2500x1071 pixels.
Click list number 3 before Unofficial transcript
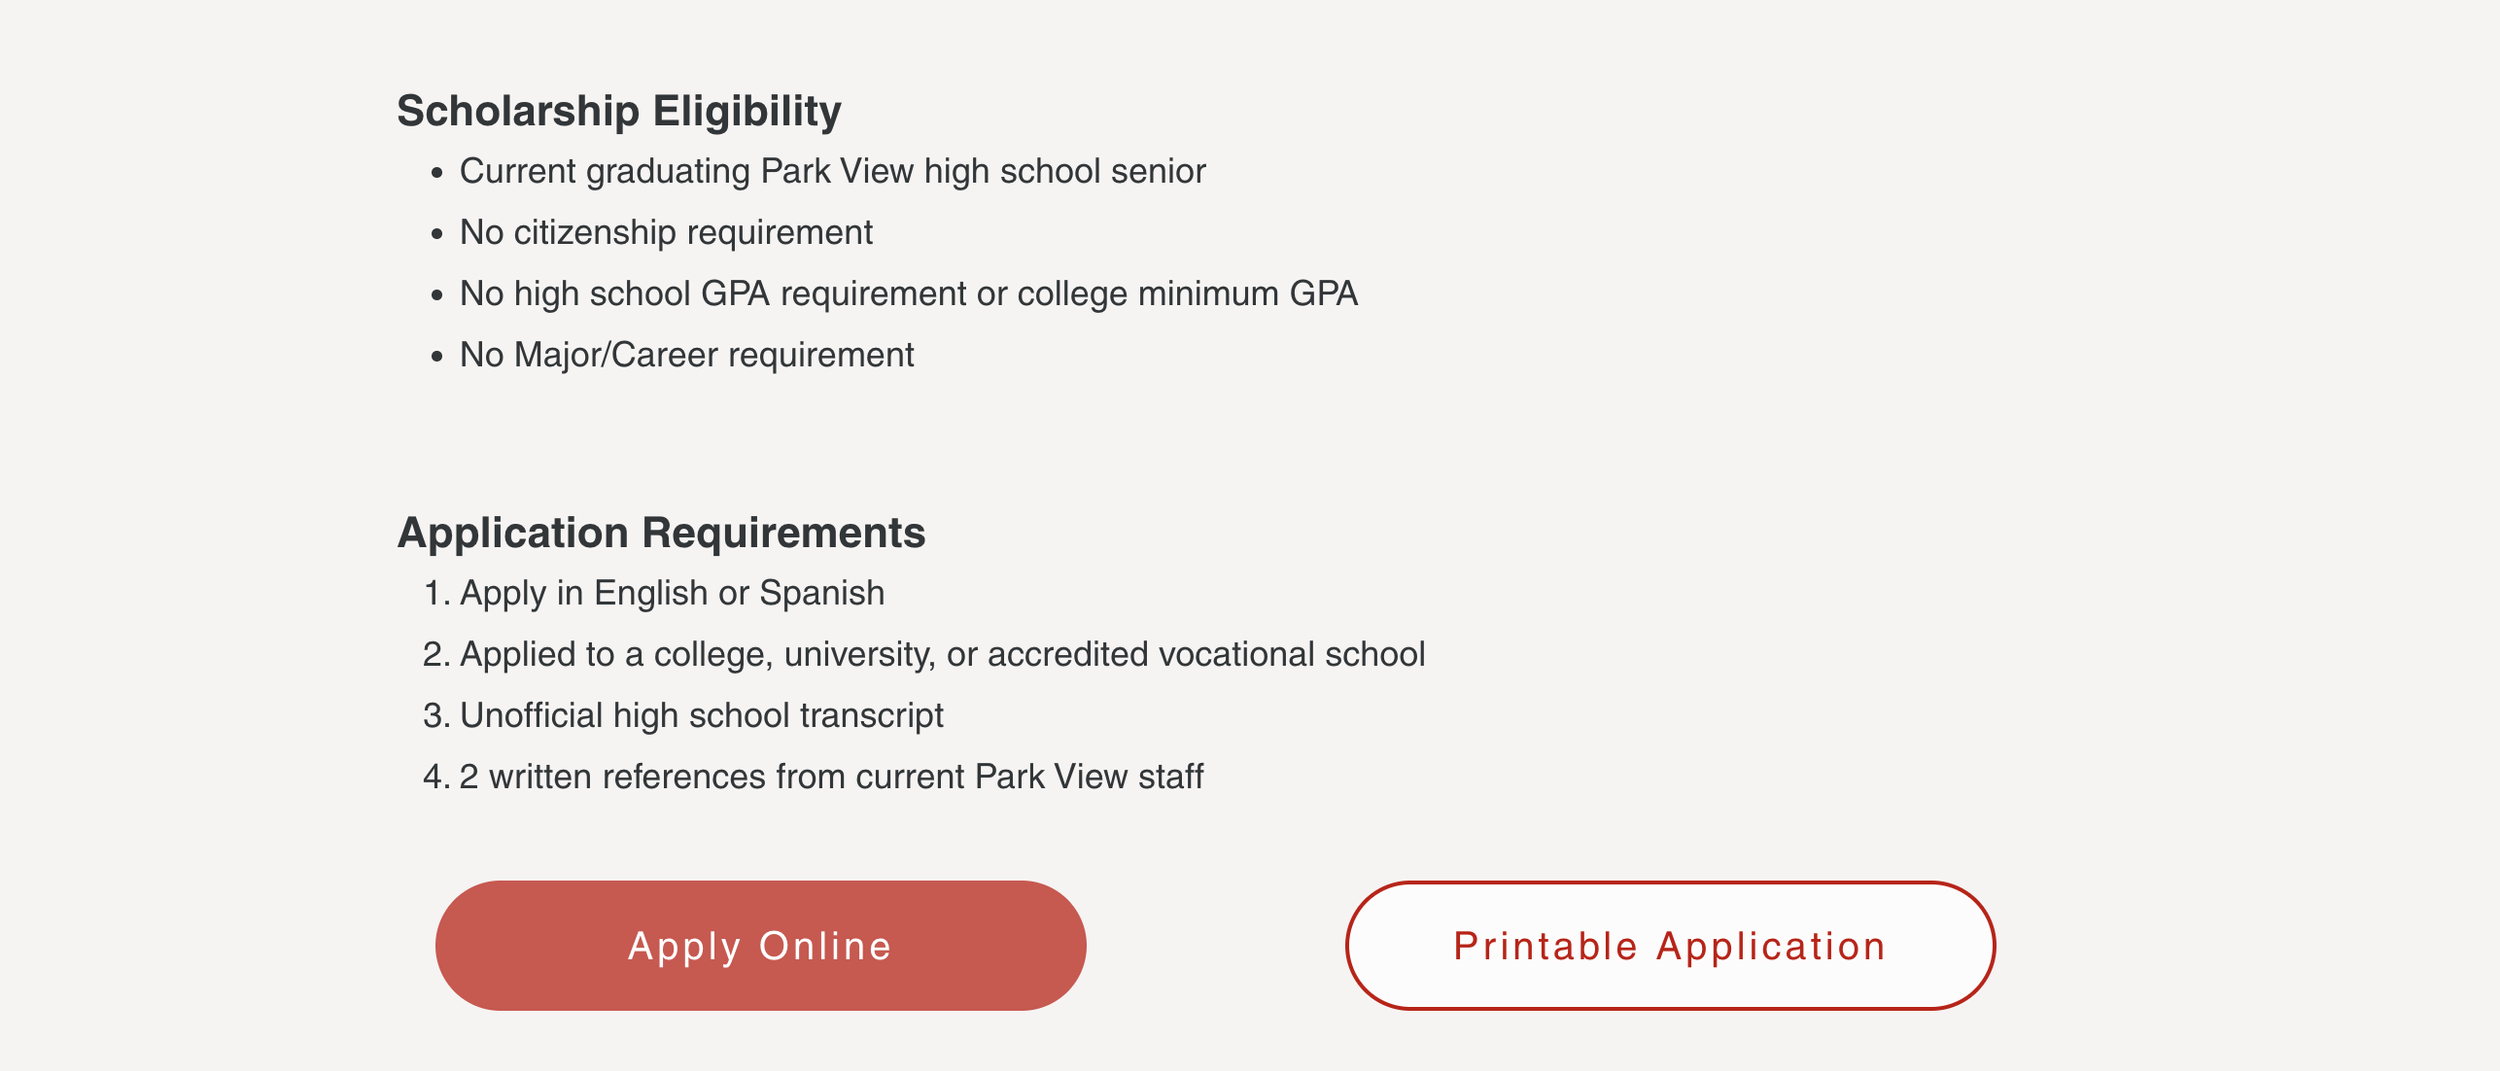437,715
